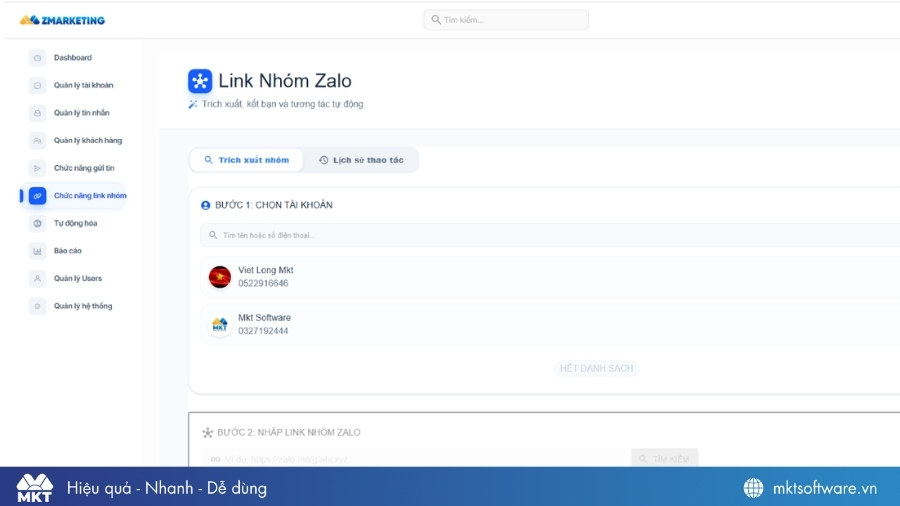Select the Viet Long Mkt account name
900x506 pixels.
pos(266,270)
